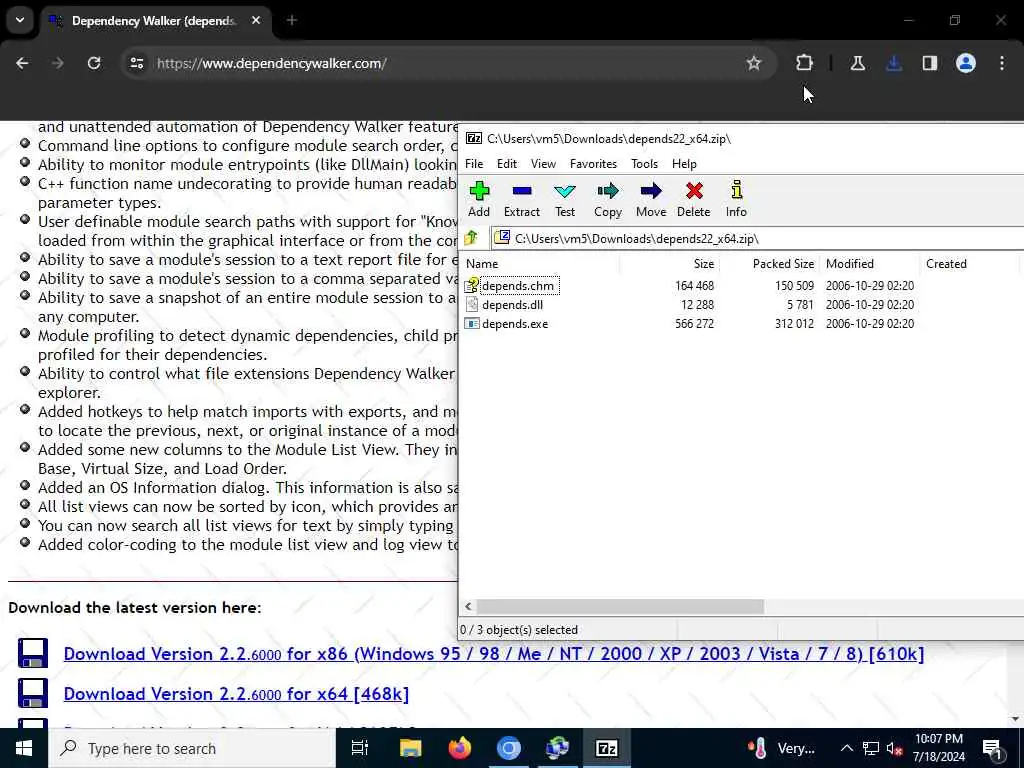1024x768 pixels.
Task: Click the Chrome address bar URL
Action: (x=272, y=63)
